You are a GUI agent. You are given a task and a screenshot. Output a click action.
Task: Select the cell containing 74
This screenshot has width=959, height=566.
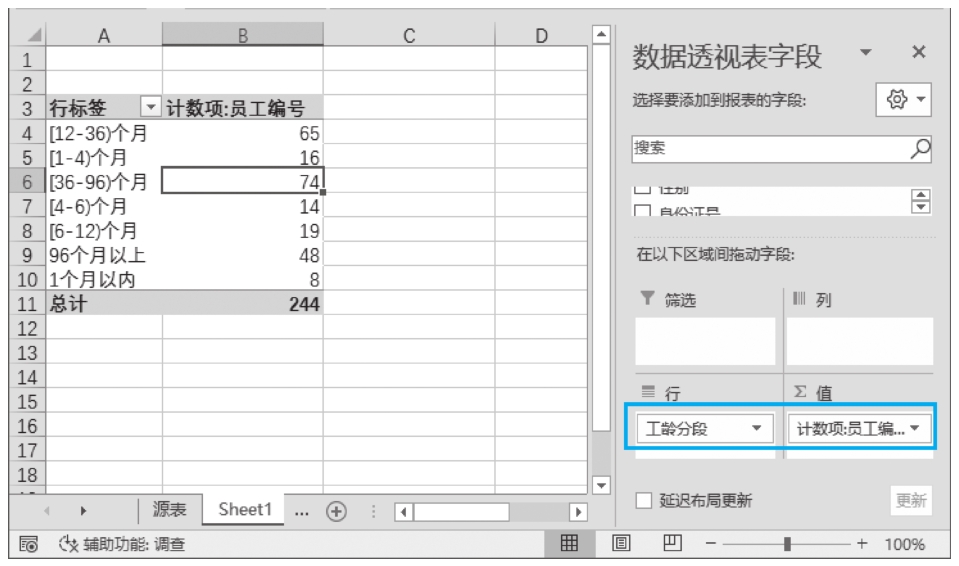243,181
